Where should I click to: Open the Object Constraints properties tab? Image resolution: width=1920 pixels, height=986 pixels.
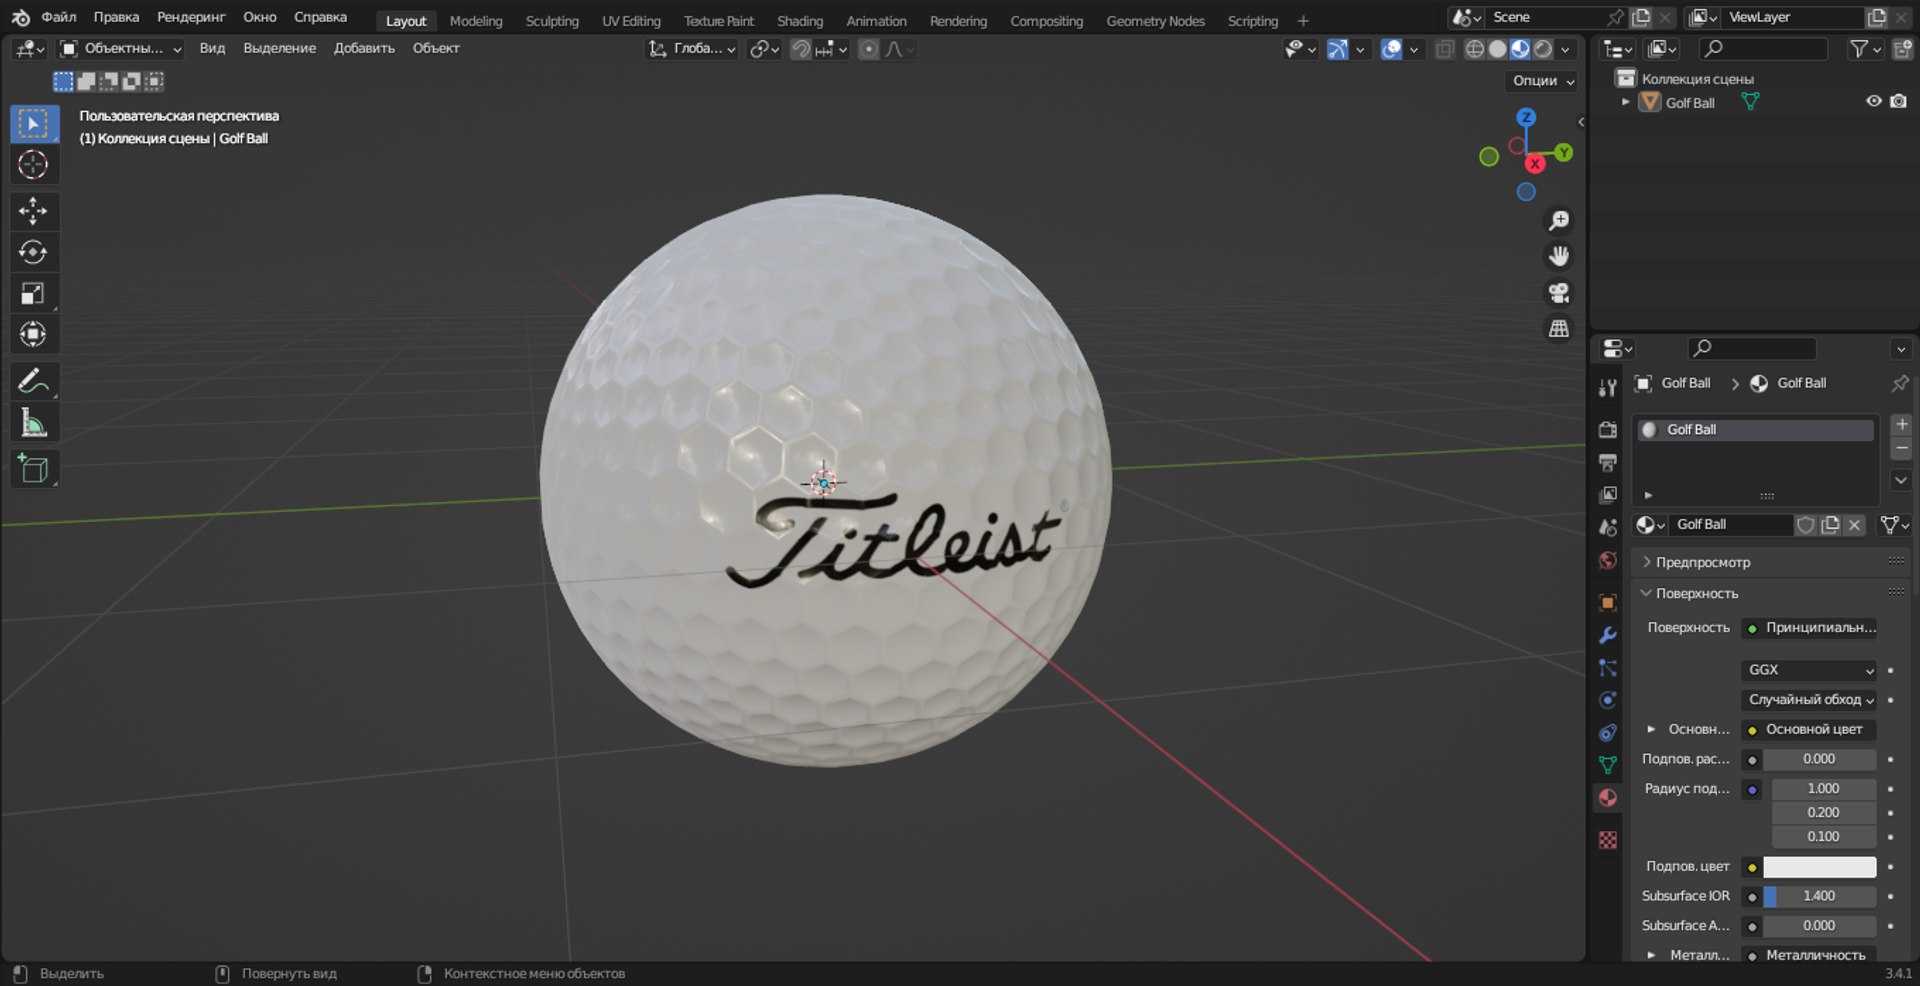[1608, 733]
